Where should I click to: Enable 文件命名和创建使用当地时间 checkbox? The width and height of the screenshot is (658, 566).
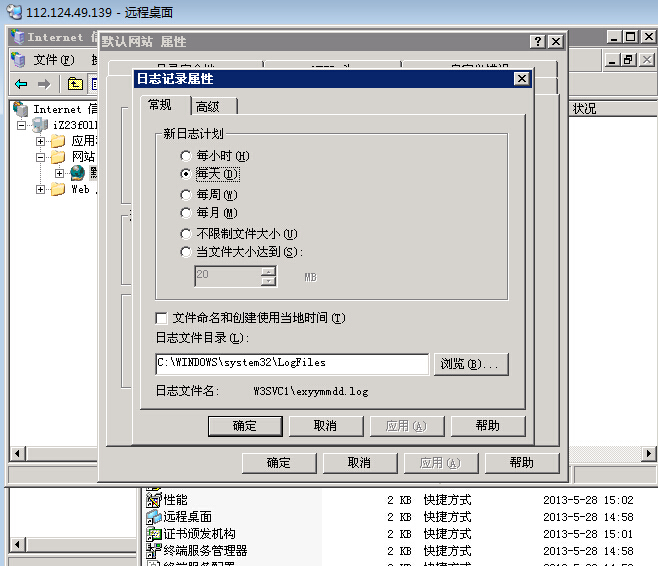[x=162, y=318]
